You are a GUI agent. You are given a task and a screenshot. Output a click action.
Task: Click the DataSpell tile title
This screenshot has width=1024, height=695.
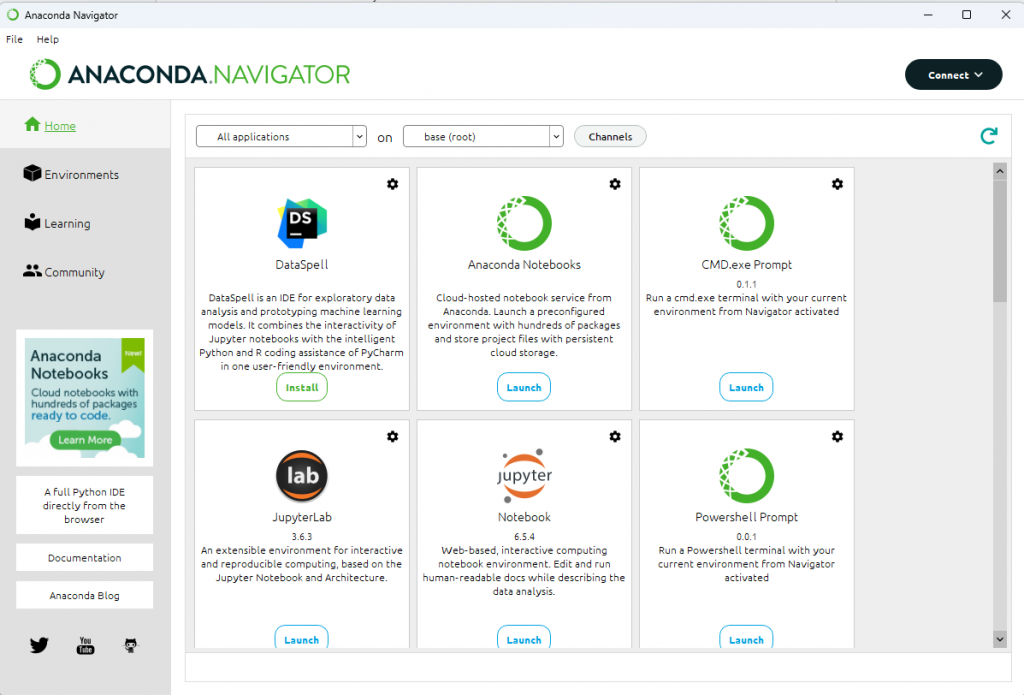click(302, 265)
